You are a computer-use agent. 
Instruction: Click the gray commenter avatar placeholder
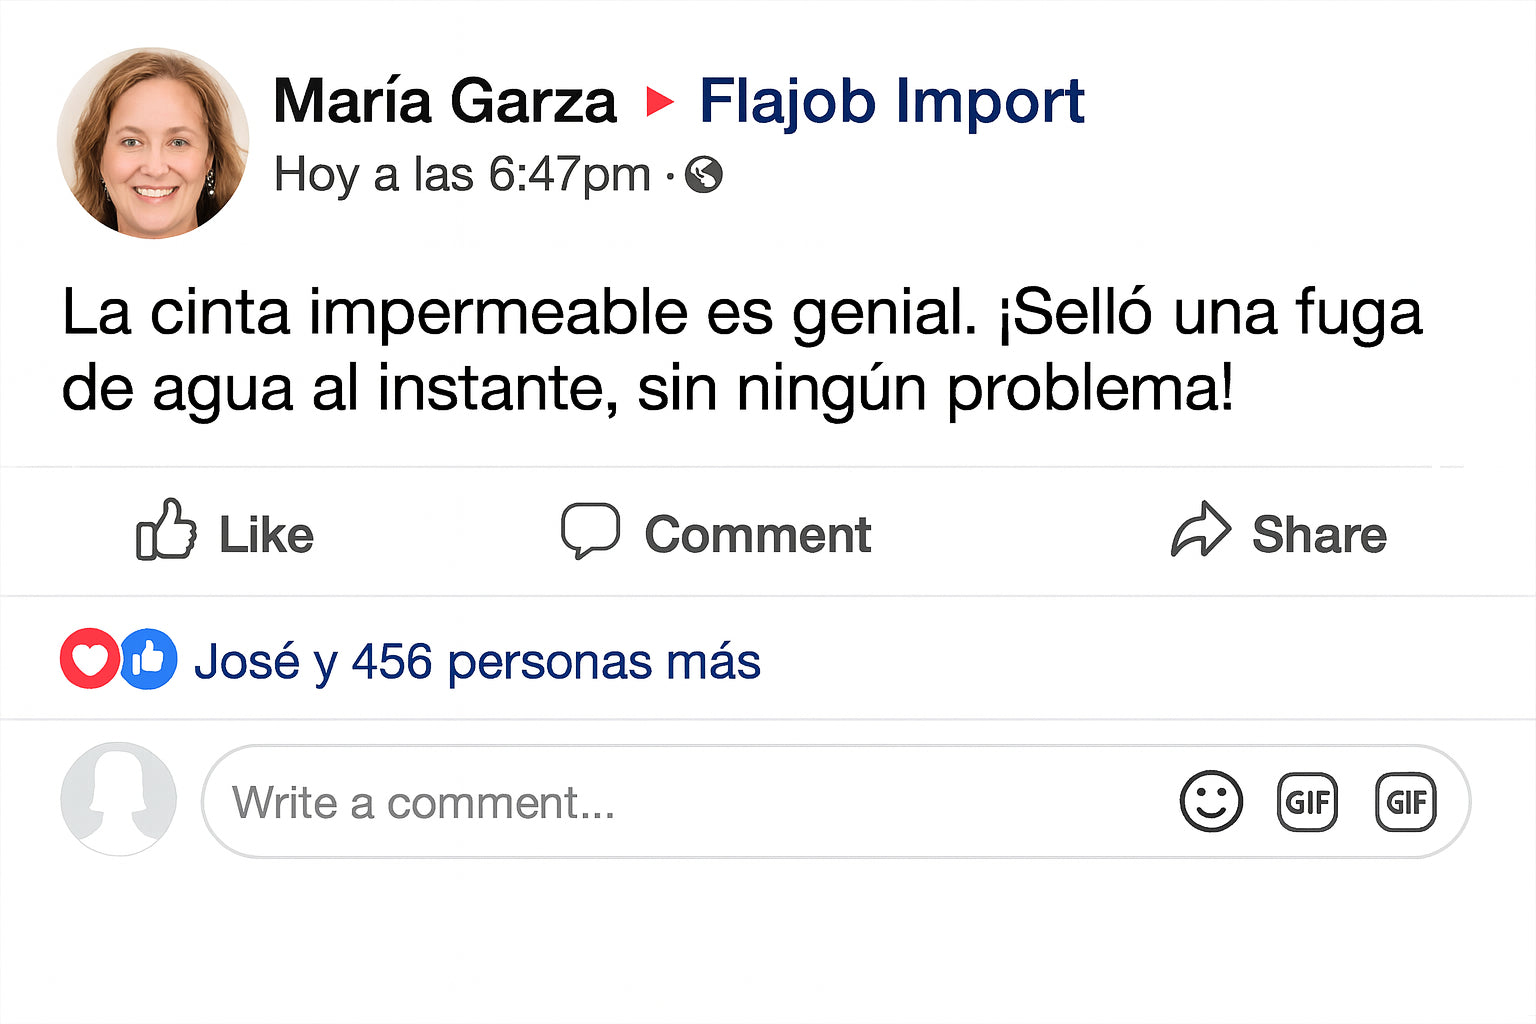coord(118,799)
